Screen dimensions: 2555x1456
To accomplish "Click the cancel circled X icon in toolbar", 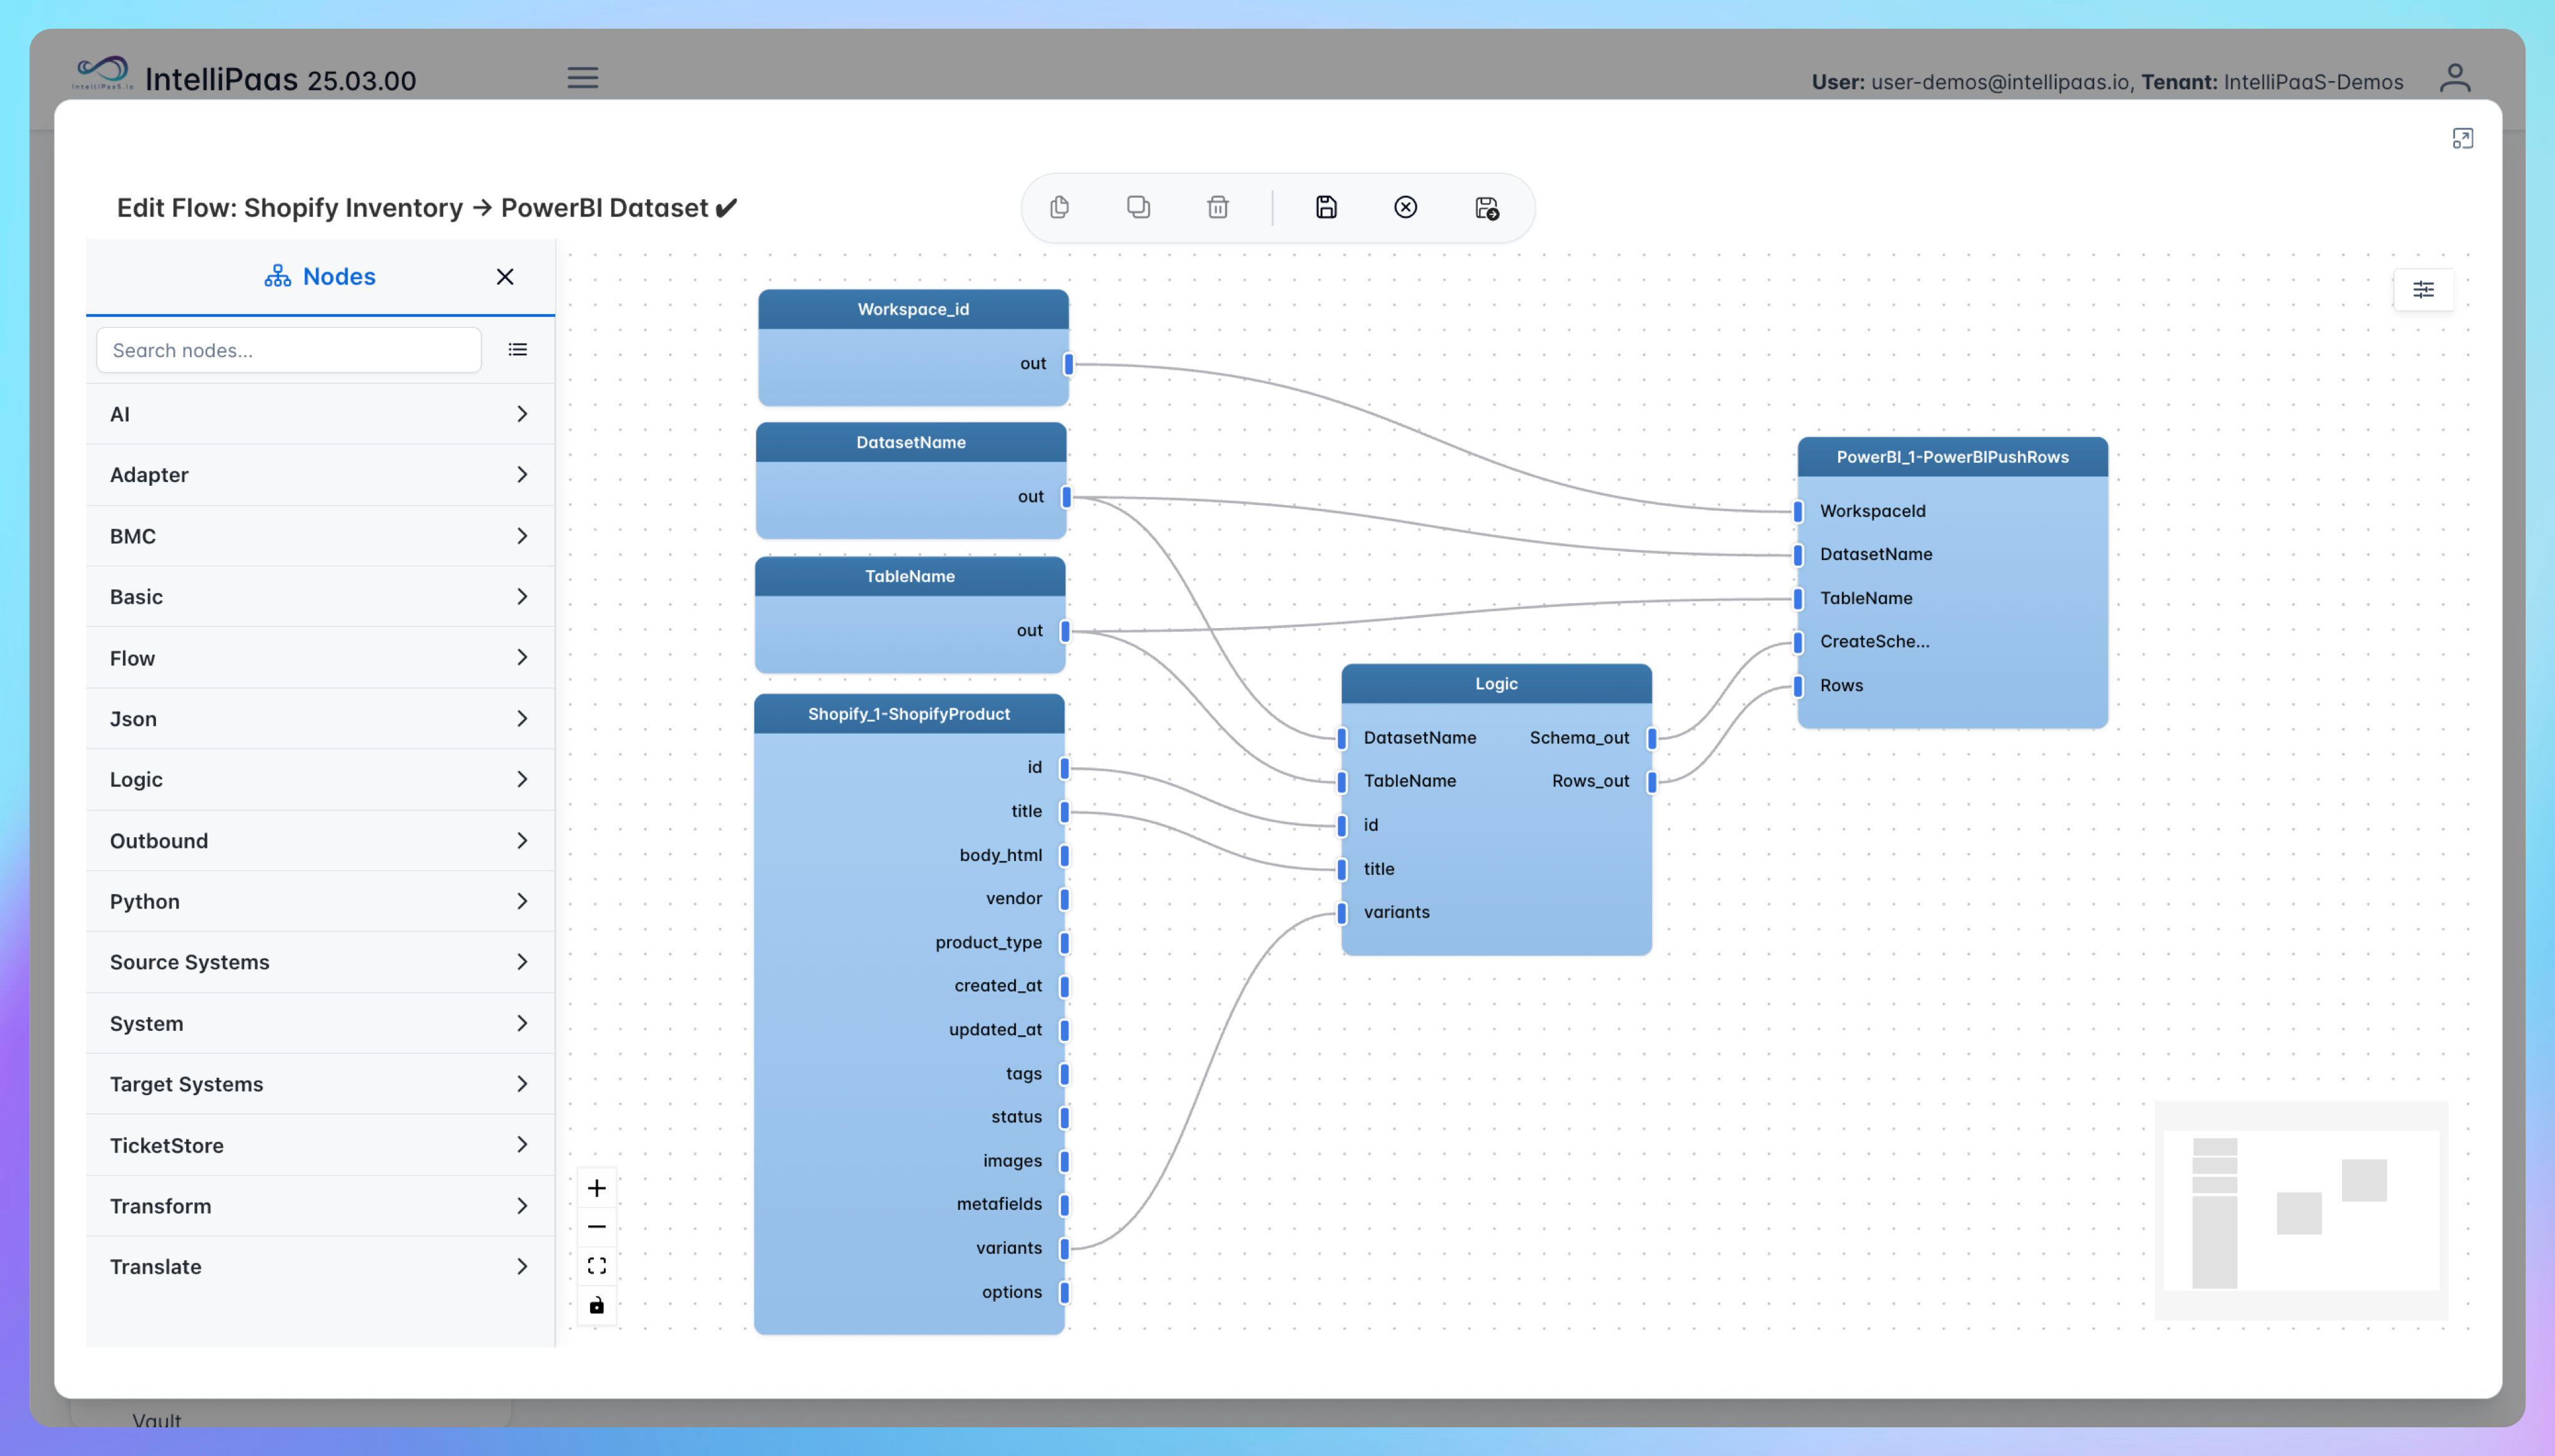I will 1405,207.
